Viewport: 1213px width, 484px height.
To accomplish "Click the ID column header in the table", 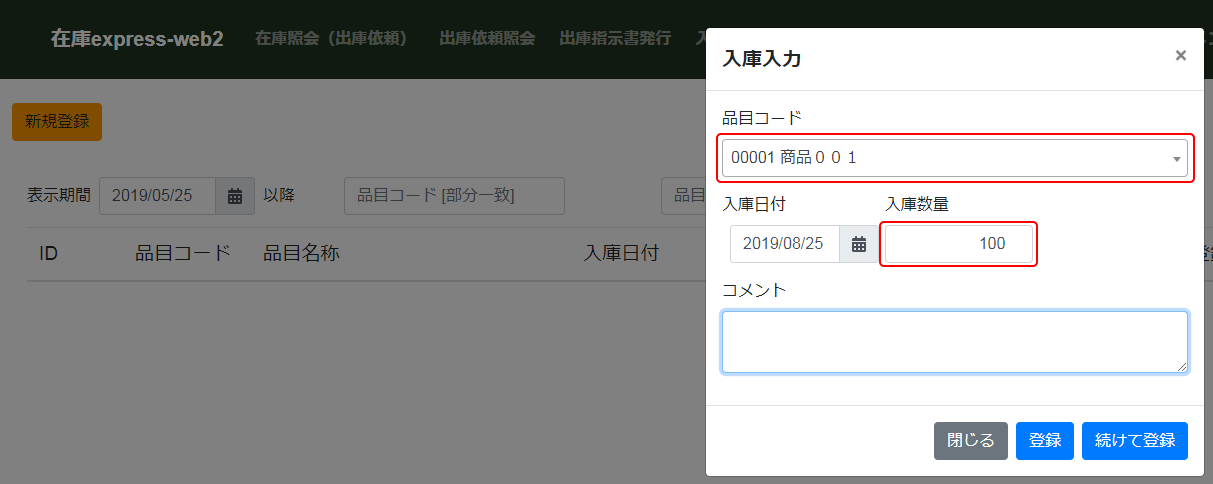I will 48,253.
